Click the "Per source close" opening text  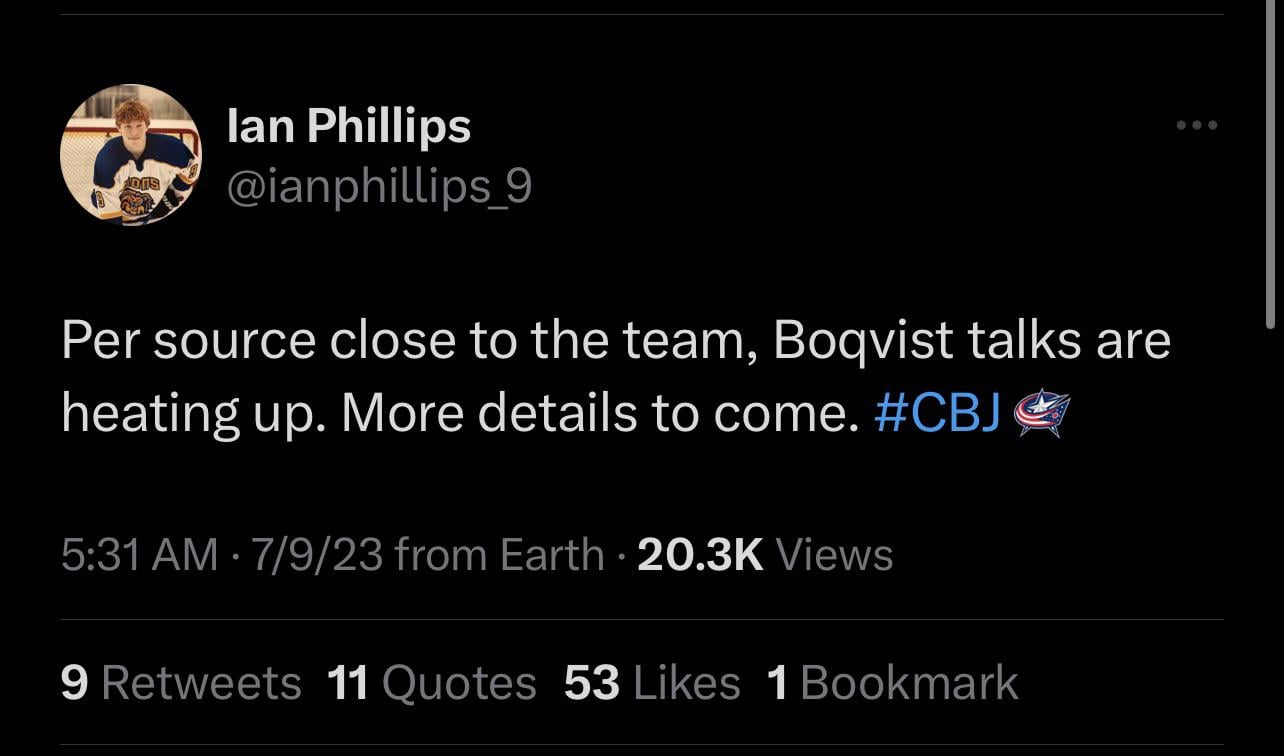tap(230, 341)
